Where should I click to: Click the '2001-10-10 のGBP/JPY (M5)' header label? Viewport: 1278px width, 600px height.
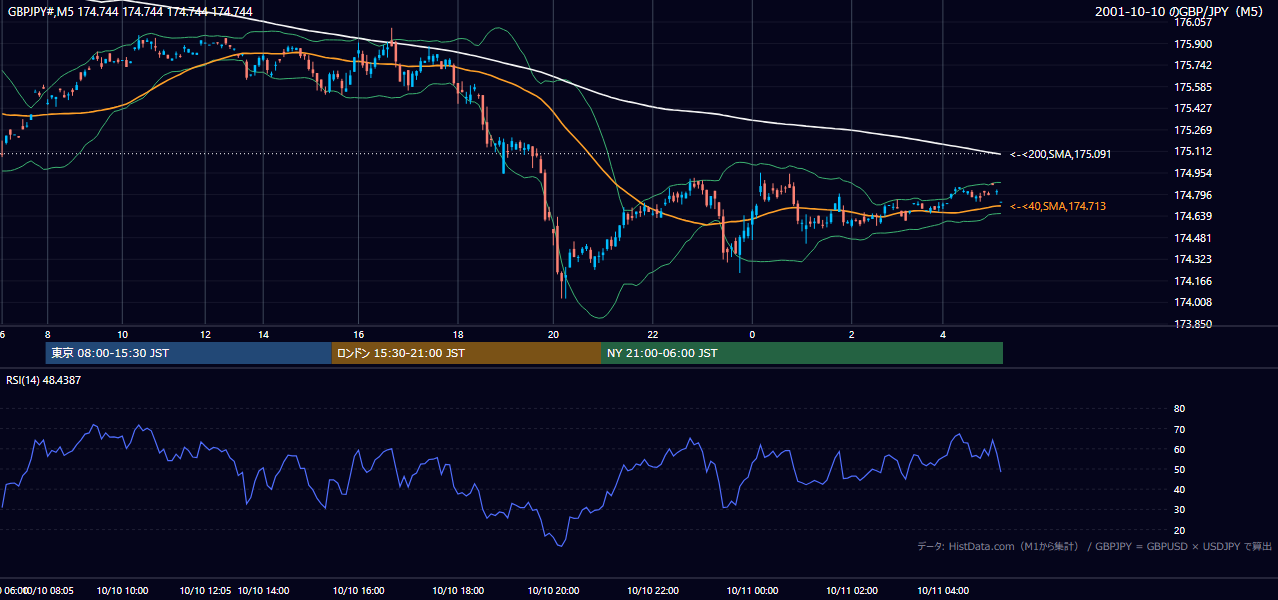(x=1181, y=12)
